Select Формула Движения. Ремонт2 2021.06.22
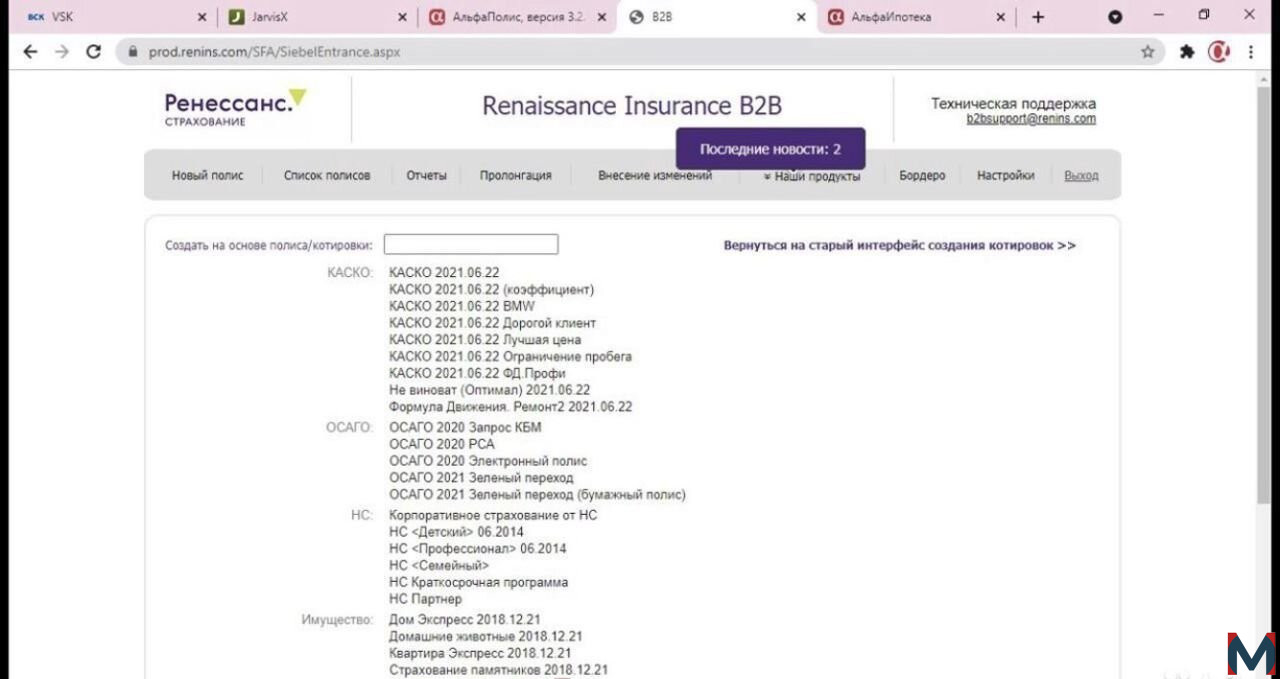The image size is (1280, 679). pyautogui.click(x=510, y=407)
